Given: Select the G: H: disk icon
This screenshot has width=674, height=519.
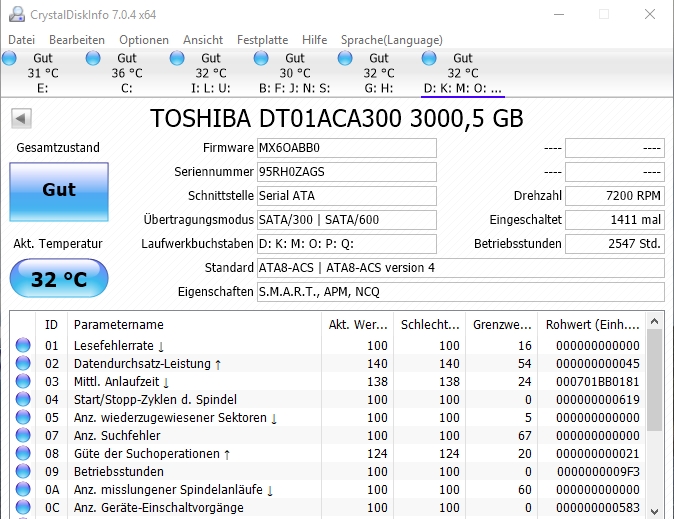Looking at the screenshot, I should coord(345,58).
